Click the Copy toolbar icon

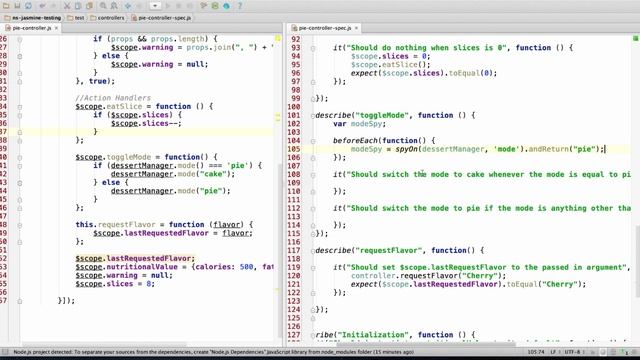(x=78, y=6)
